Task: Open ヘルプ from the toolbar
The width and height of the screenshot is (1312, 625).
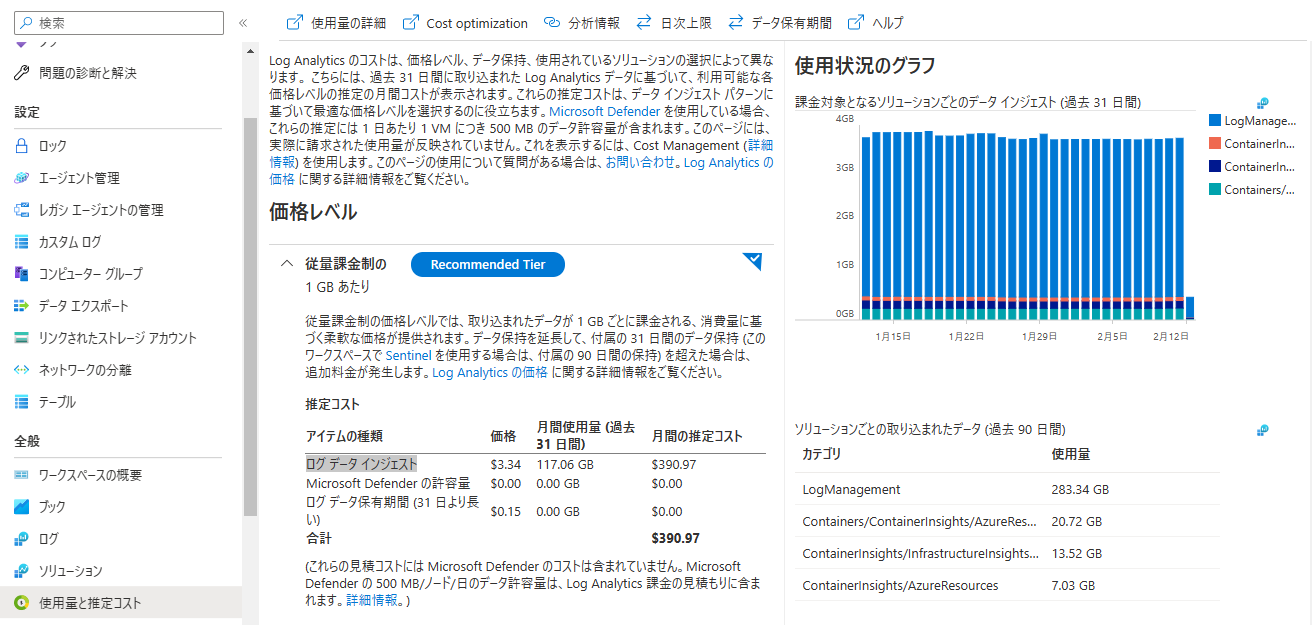Action: click(x=875, y=22)
